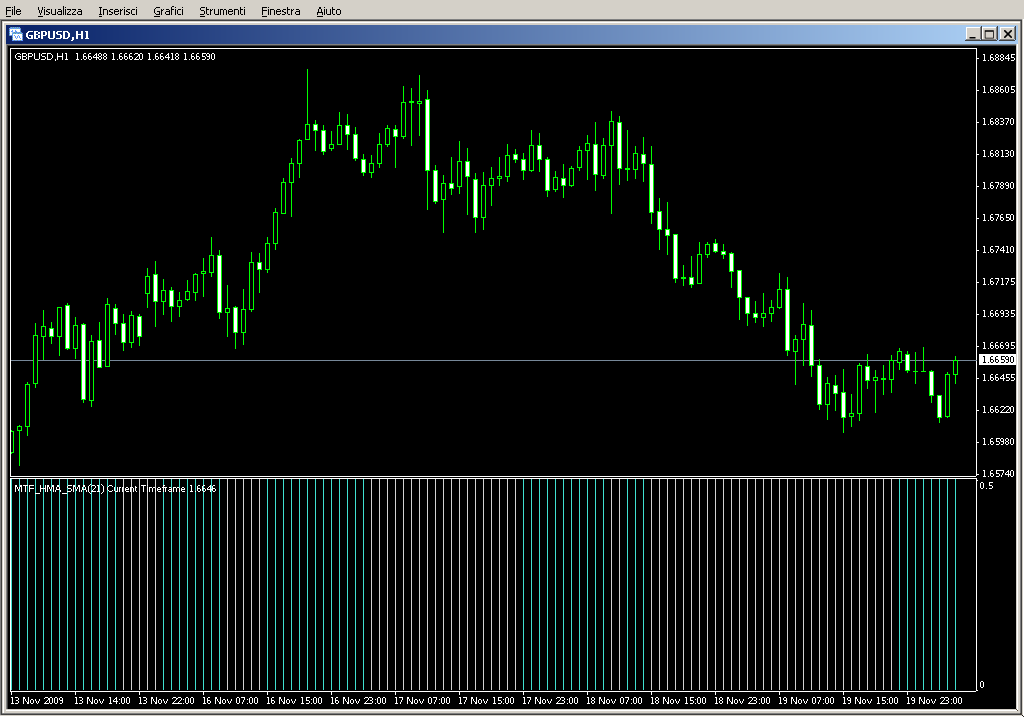Viewport: 1024px width, 717px height.
Task: Open the Strumenti menu
Action: click(222, 11)
